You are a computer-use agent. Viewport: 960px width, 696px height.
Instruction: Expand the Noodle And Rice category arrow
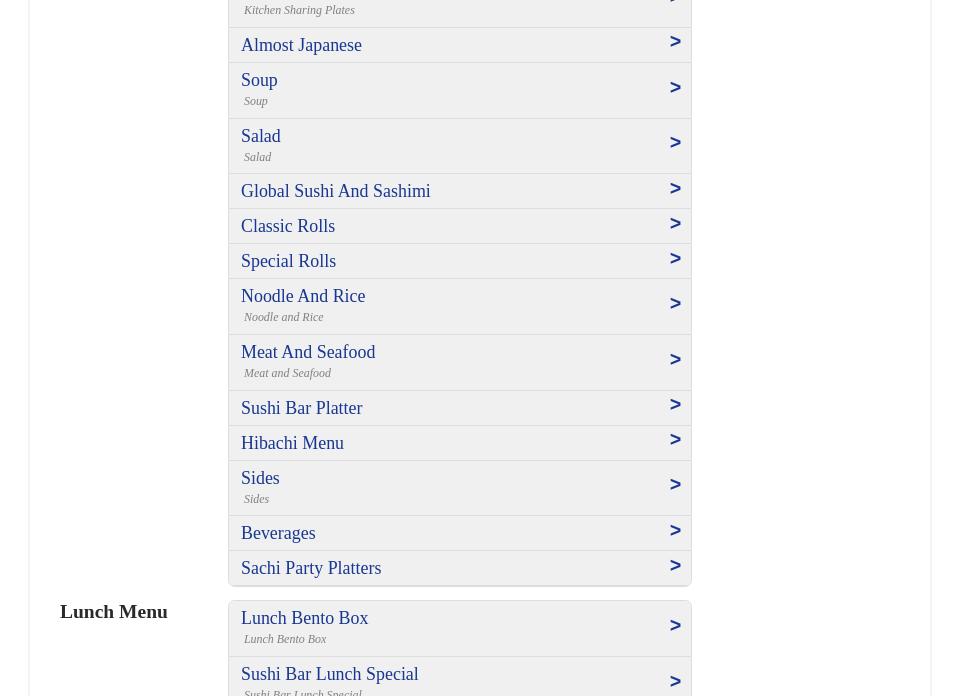675,304
